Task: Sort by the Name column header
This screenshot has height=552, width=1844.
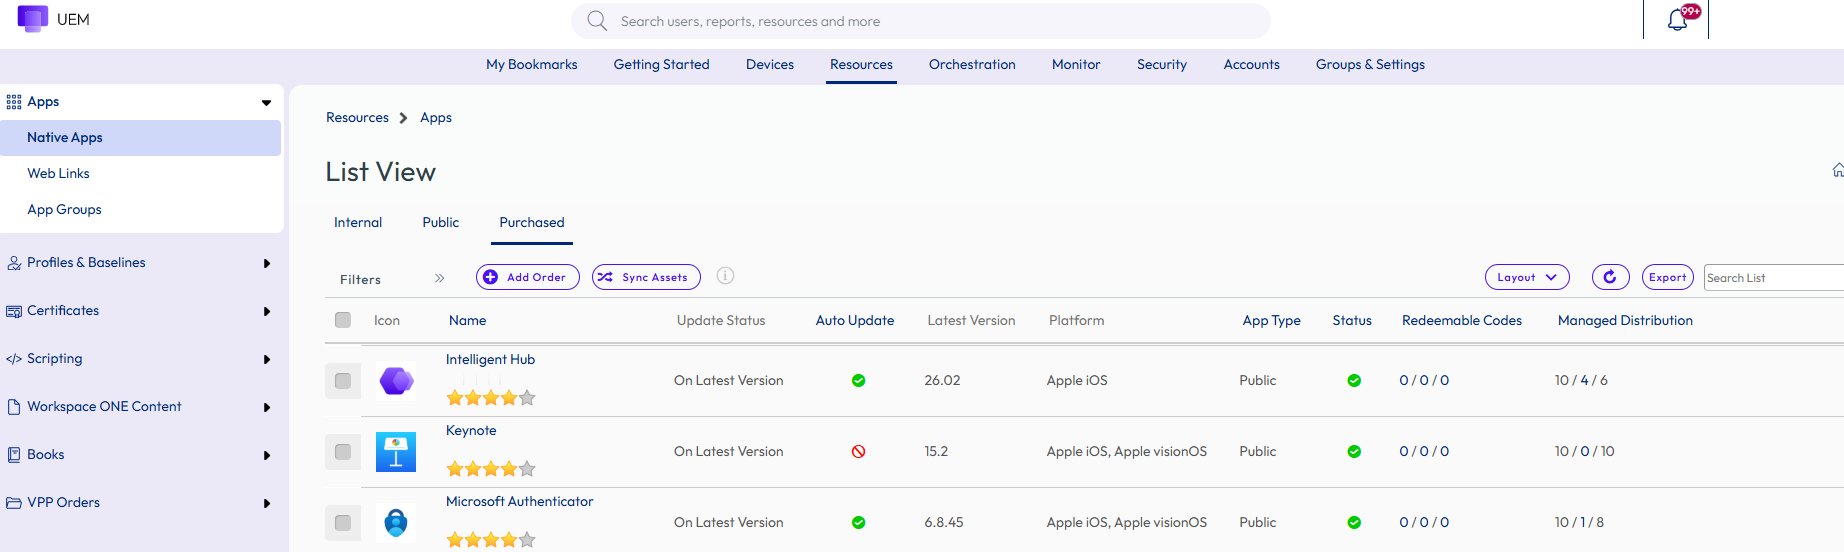Action: pos(468,320)
